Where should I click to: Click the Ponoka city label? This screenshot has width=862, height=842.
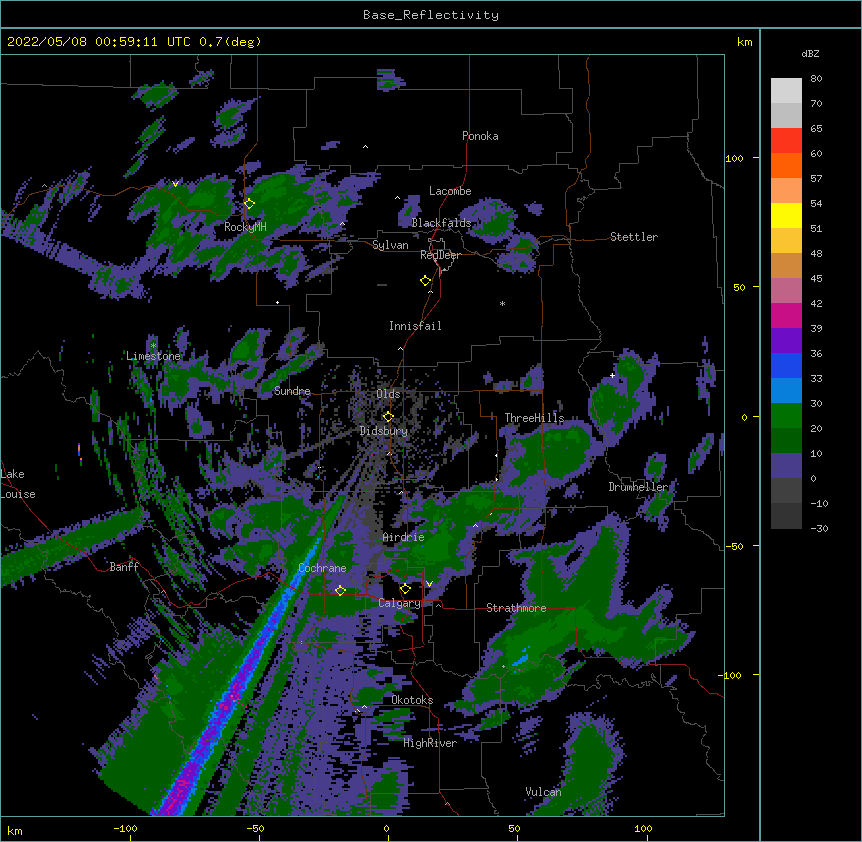[480, 136]
